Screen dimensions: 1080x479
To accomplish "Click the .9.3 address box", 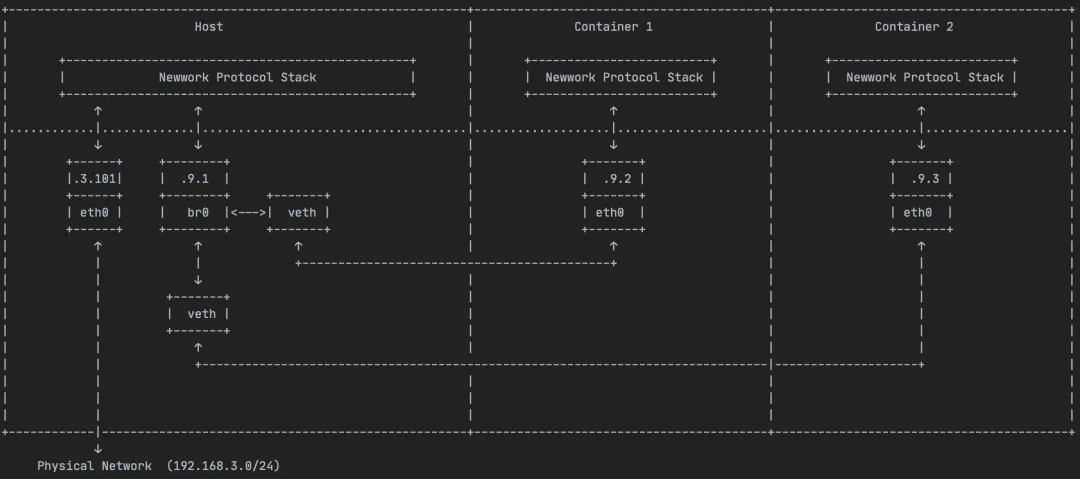I will [x=922, y=179].
